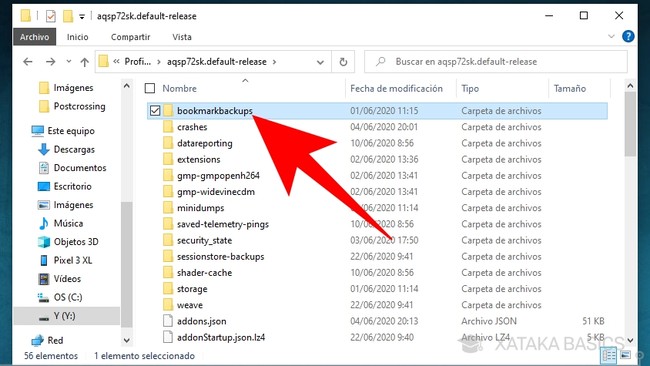
Task: Open Postcrossing in the navigation pane
Action: click(x=79, y=107)
